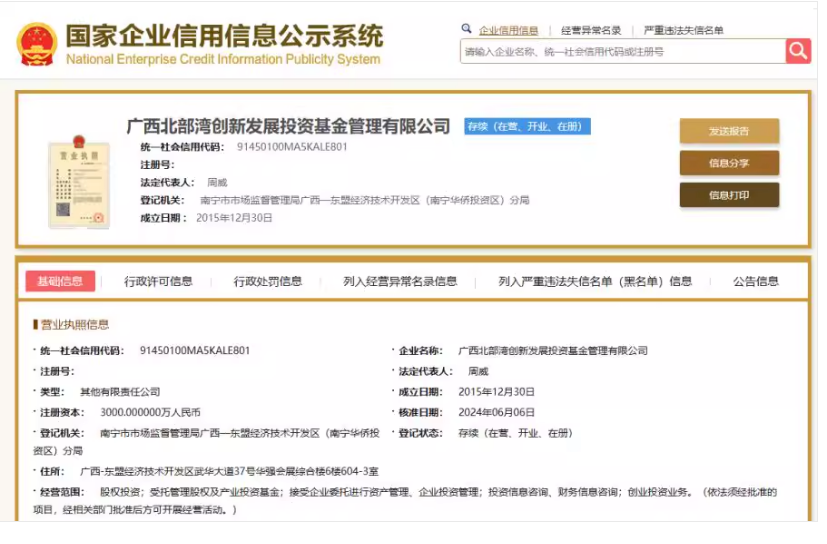827x544 pixels.
Task: Click the 存续（在营、开业、在册）status badge
Action: tap(527, 127)
